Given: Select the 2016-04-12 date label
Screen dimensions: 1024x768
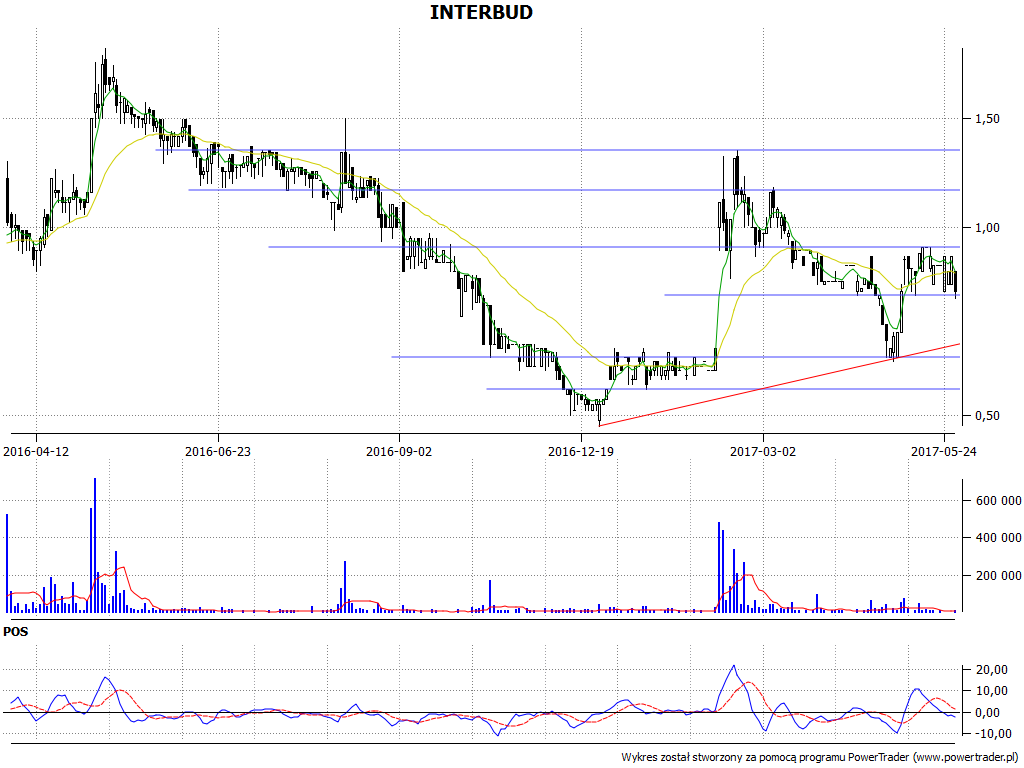Looking at the screenshot, I should tap(37, 451).
